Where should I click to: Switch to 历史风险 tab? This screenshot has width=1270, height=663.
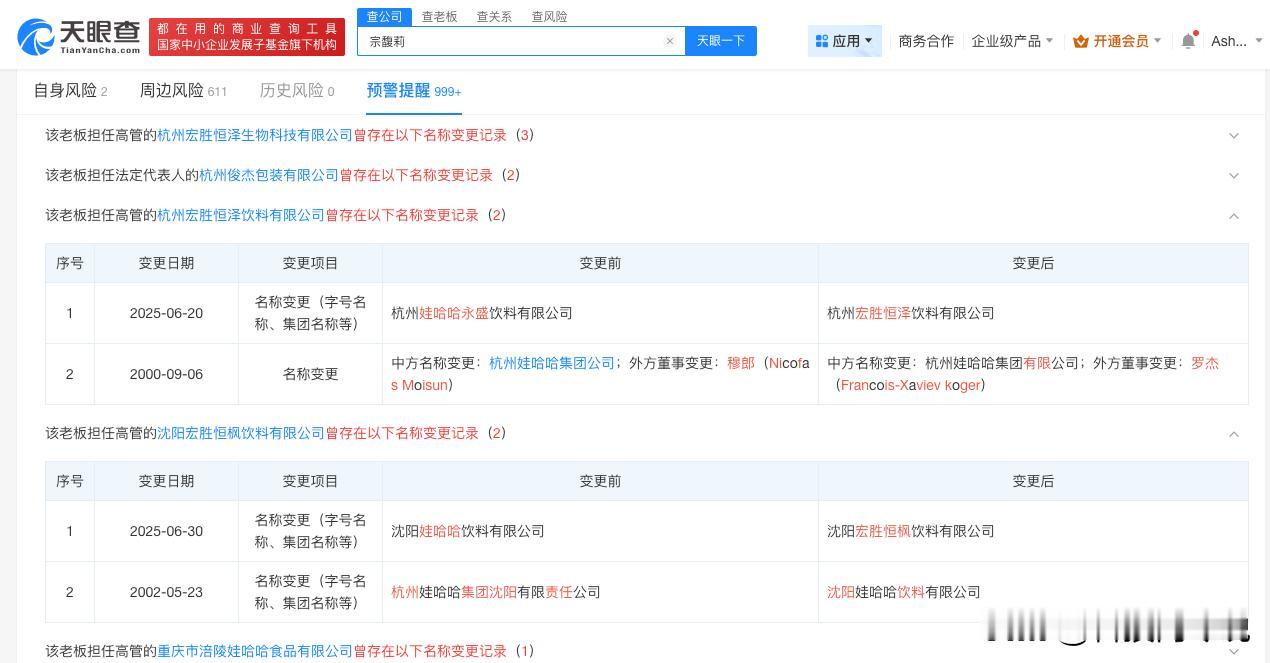(297, 90)
